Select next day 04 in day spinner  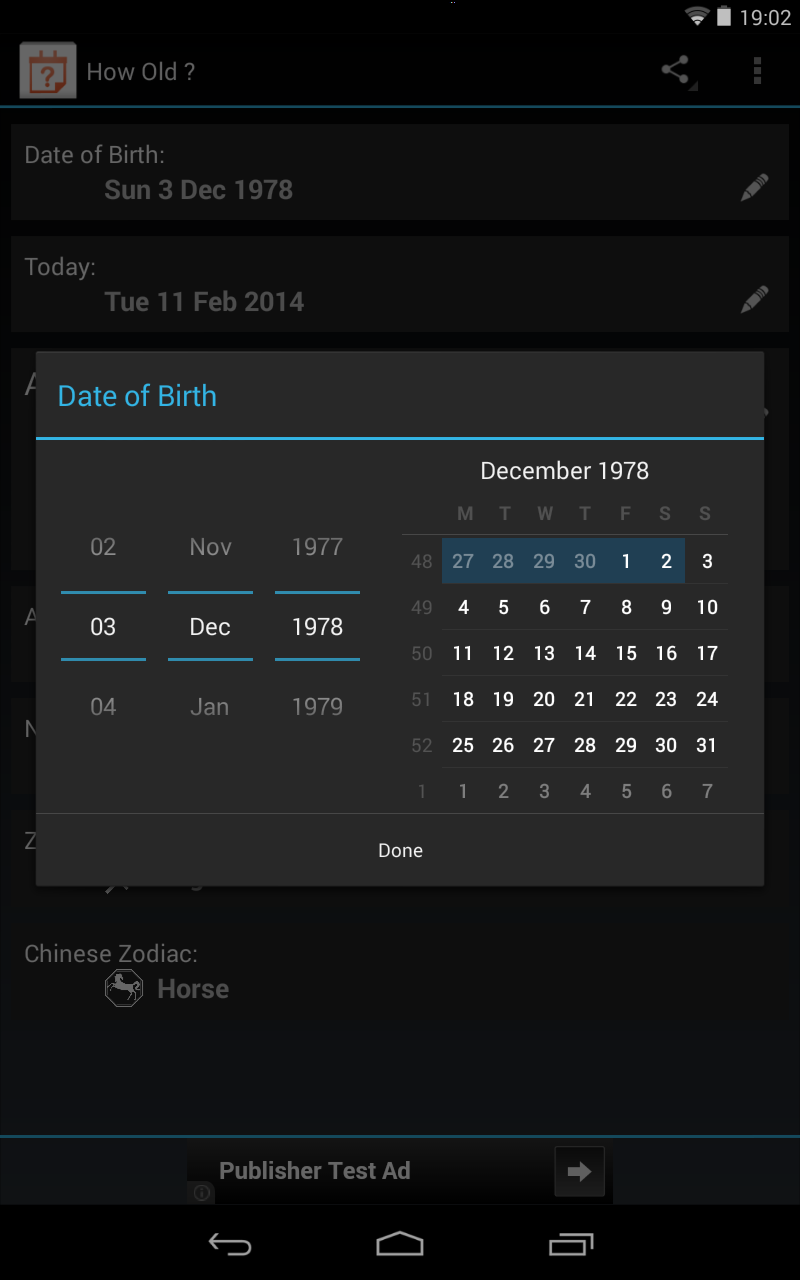click(103, 707)
